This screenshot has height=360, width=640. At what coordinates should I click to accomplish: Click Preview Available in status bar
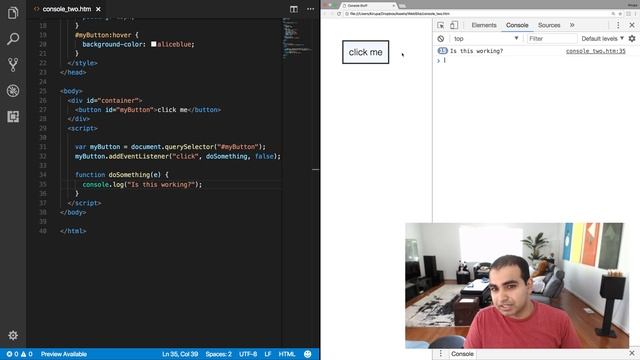64,354
